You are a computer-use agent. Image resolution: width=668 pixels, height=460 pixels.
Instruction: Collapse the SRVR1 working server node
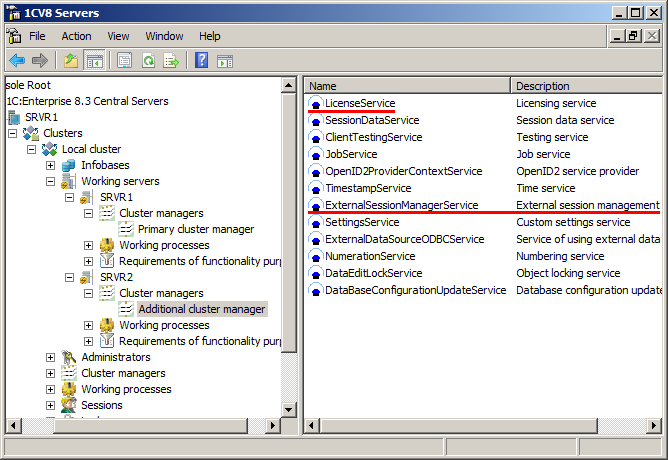pos(69,197)
